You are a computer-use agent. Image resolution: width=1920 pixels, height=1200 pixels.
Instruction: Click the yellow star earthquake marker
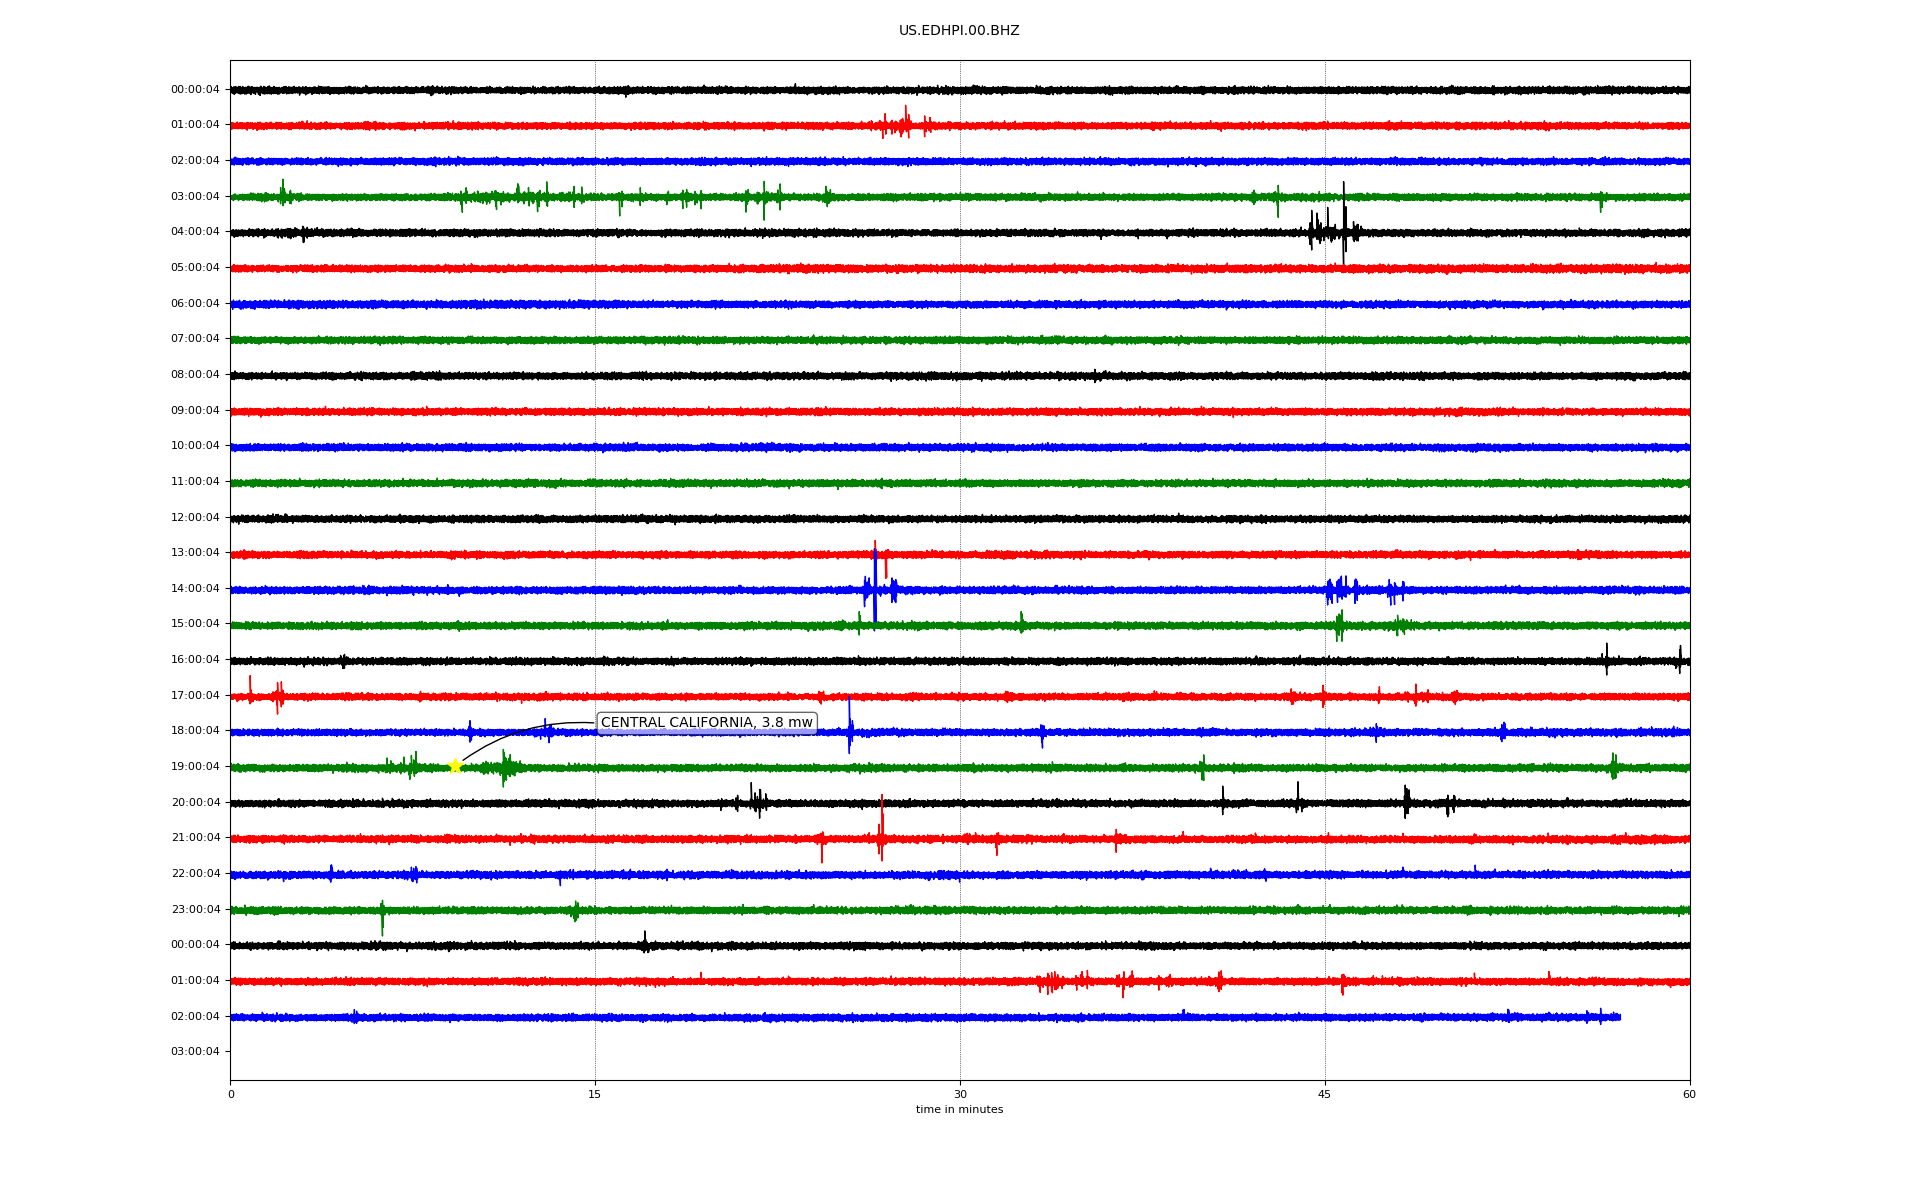(455, 766)
